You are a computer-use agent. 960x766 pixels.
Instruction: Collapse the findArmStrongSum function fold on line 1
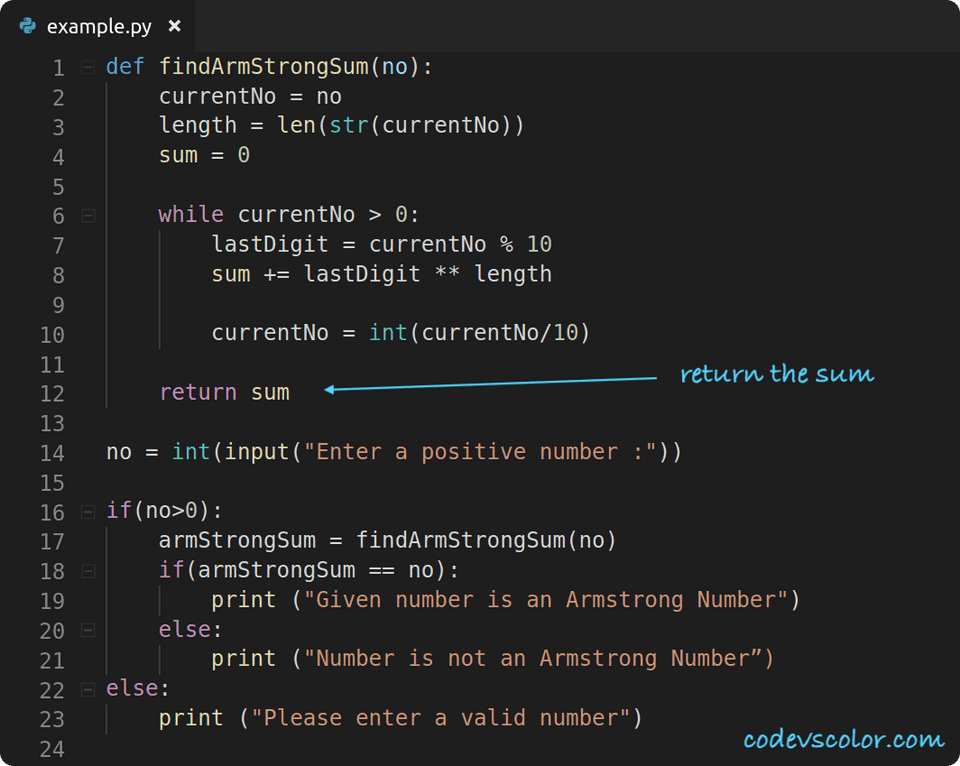tap(88, 67)
